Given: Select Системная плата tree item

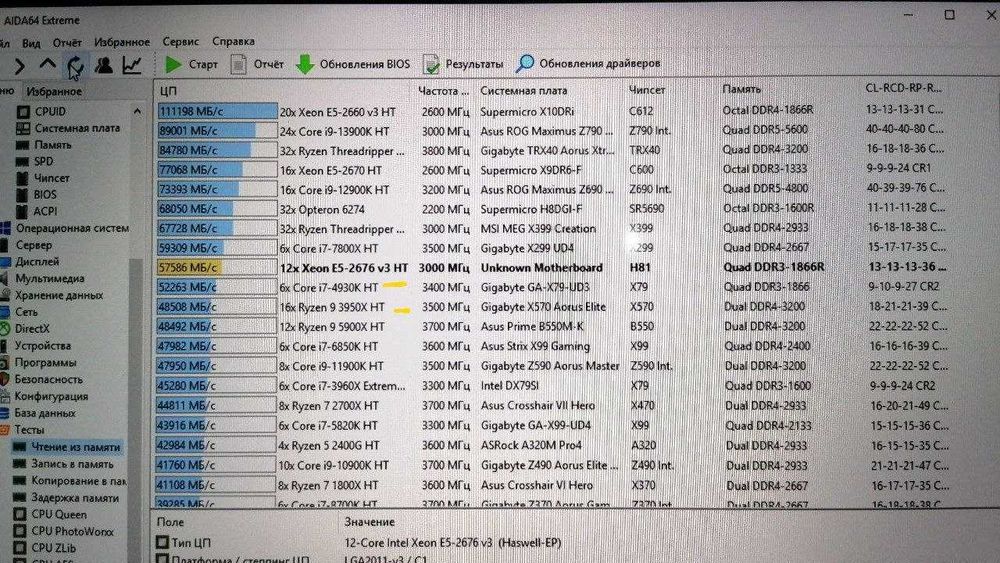Looking at the screenshot, I should [68, 128].
